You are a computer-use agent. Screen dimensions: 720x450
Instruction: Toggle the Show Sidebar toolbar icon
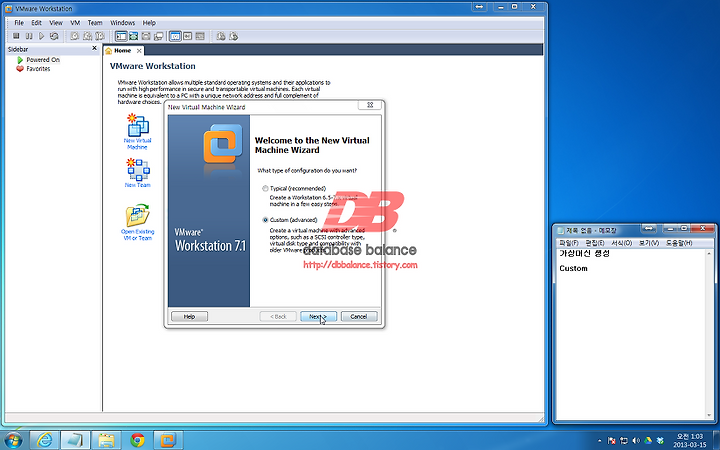point(121,36)
